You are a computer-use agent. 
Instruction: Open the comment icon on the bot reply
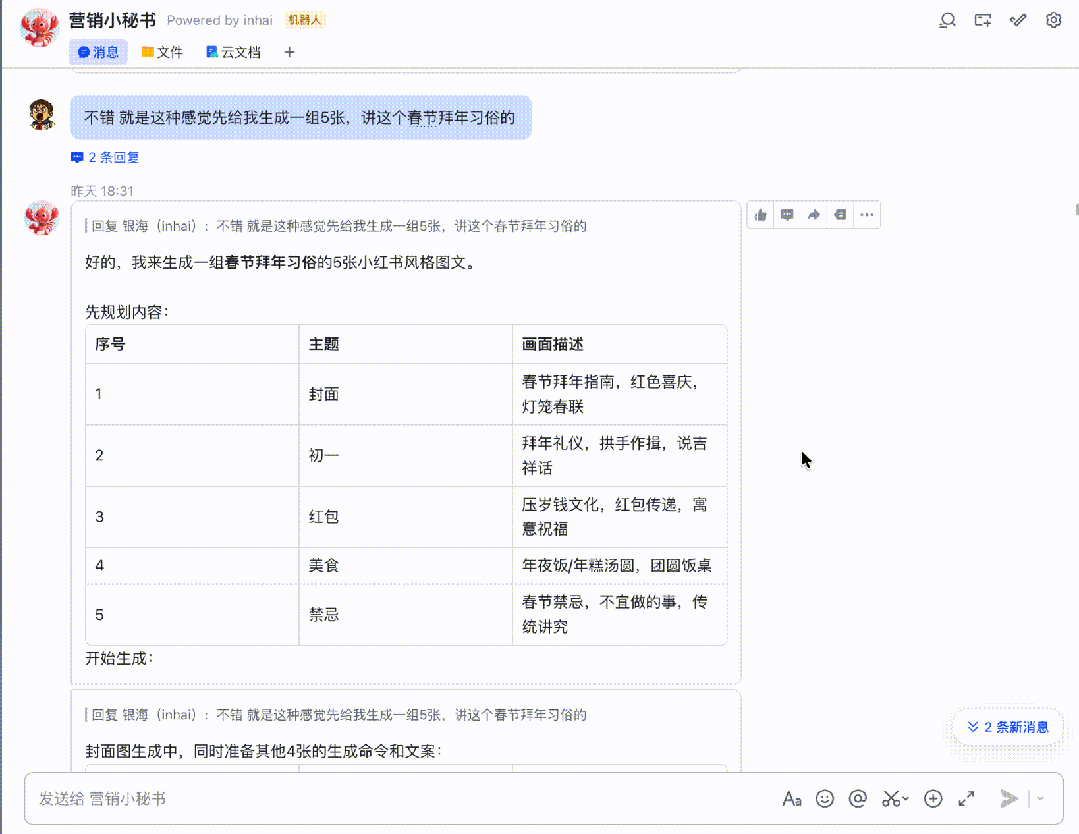[x=787, y=214]
